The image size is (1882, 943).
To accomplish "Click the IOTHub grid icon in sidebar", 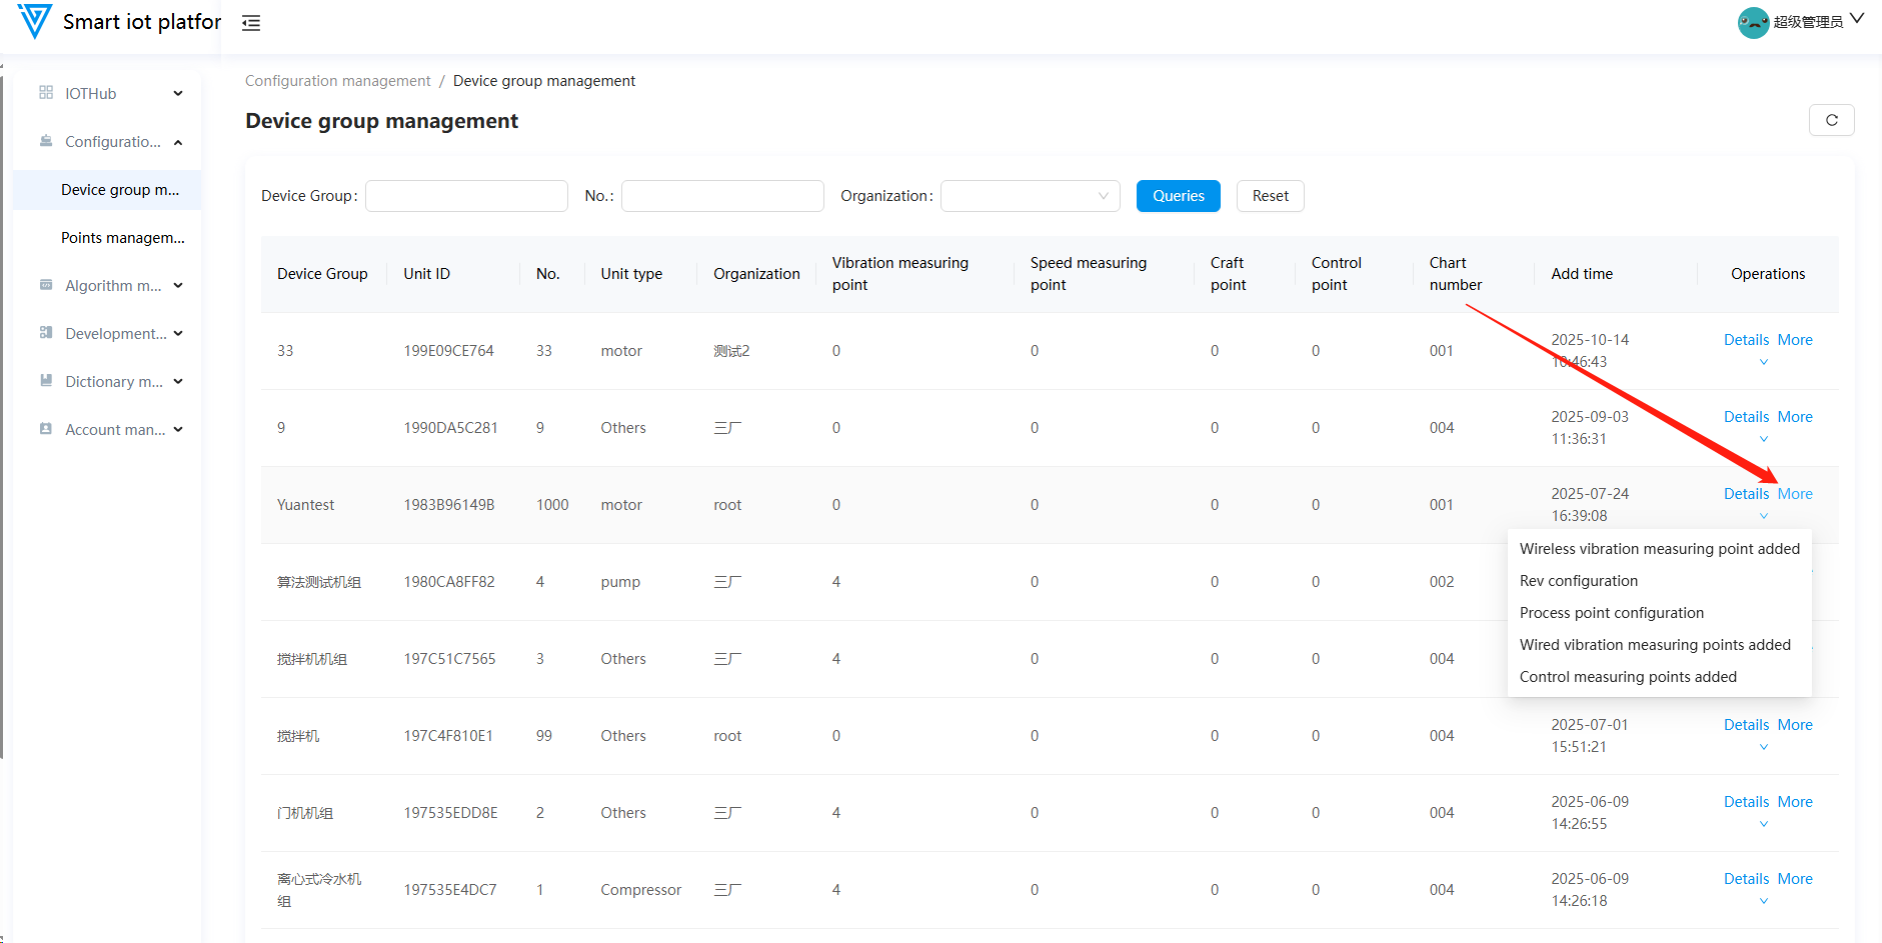I will 46,93.
